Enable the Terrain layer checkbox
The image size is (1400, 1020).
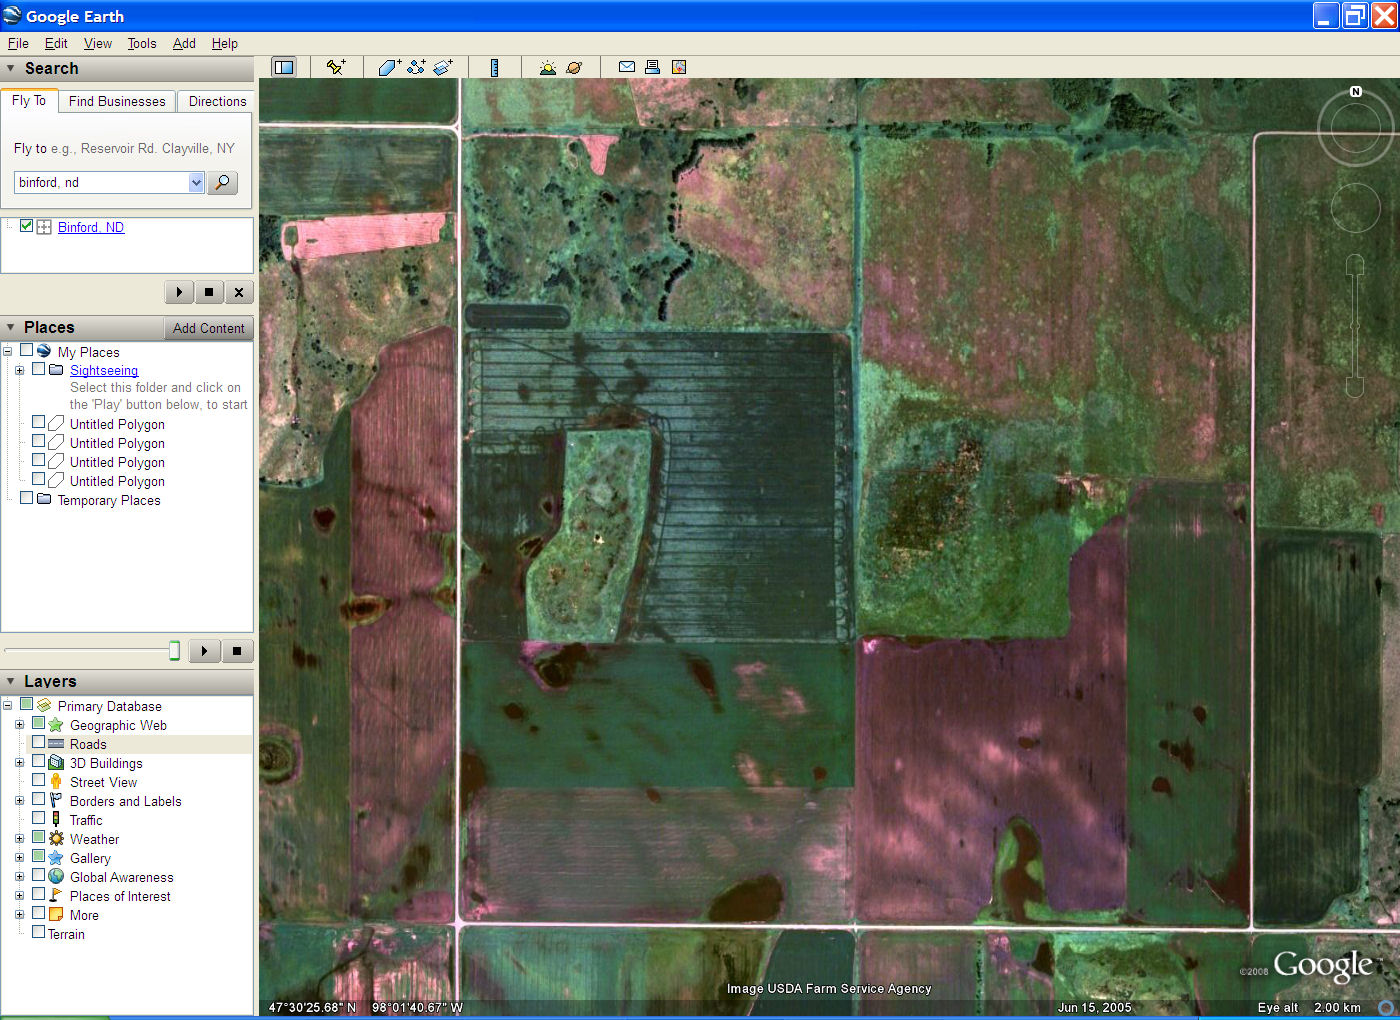[x=38, y=932]
